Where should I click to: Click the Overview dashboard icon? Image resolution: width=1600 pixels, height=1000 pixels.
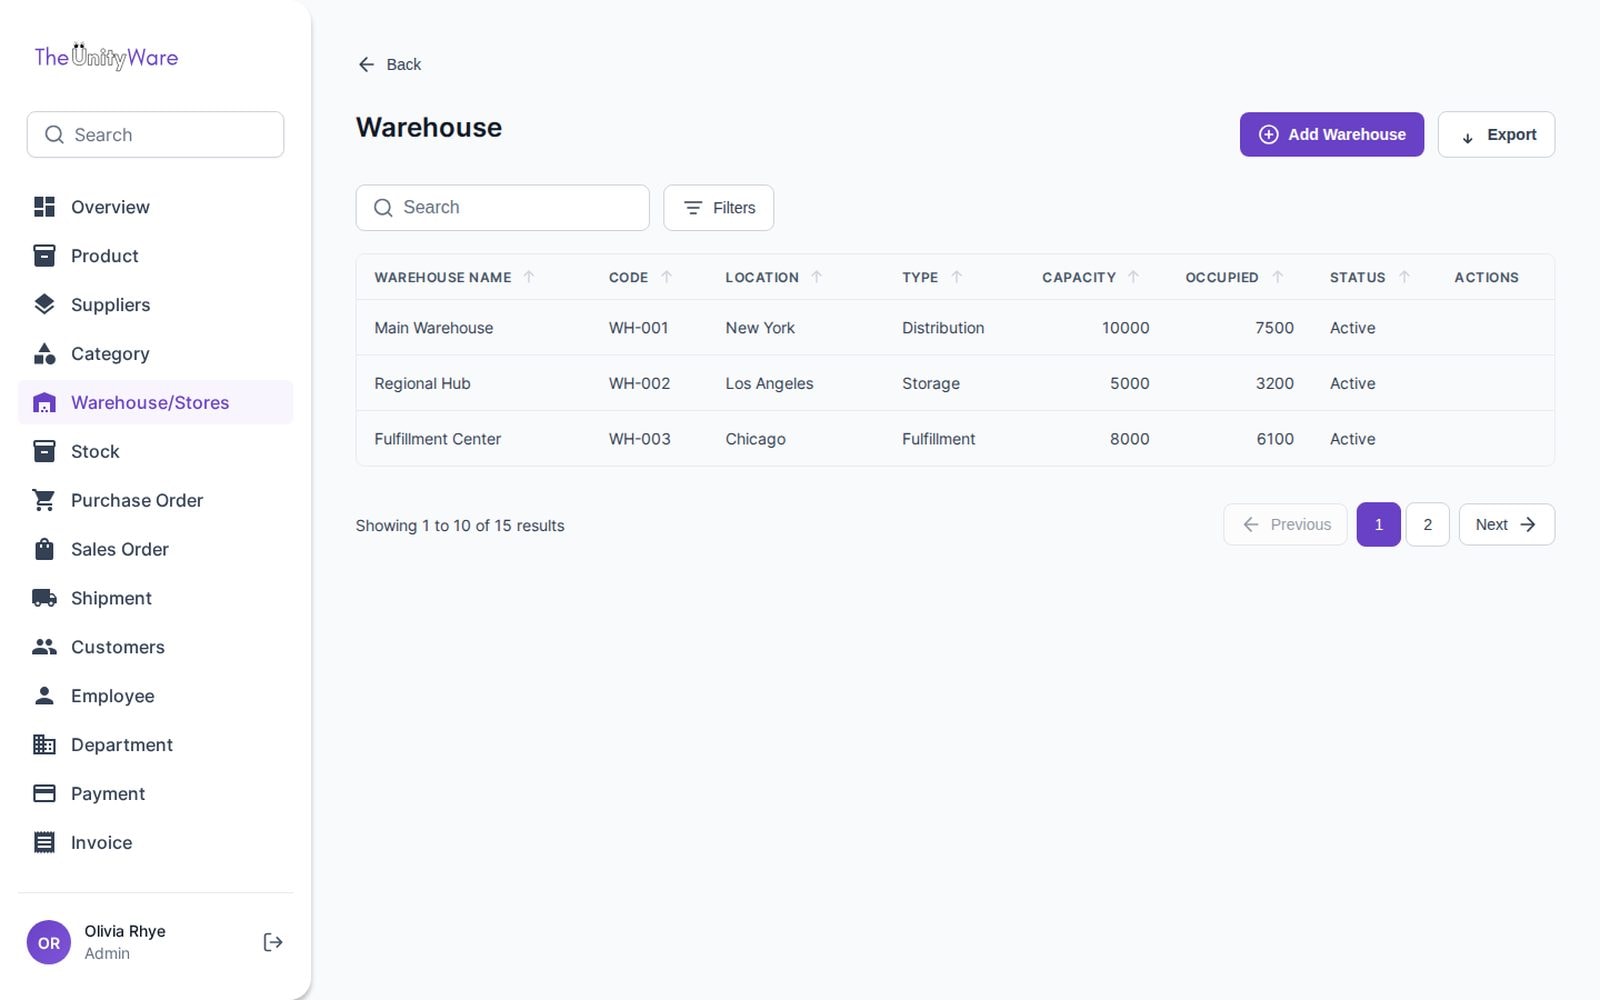tap(44, 207)
